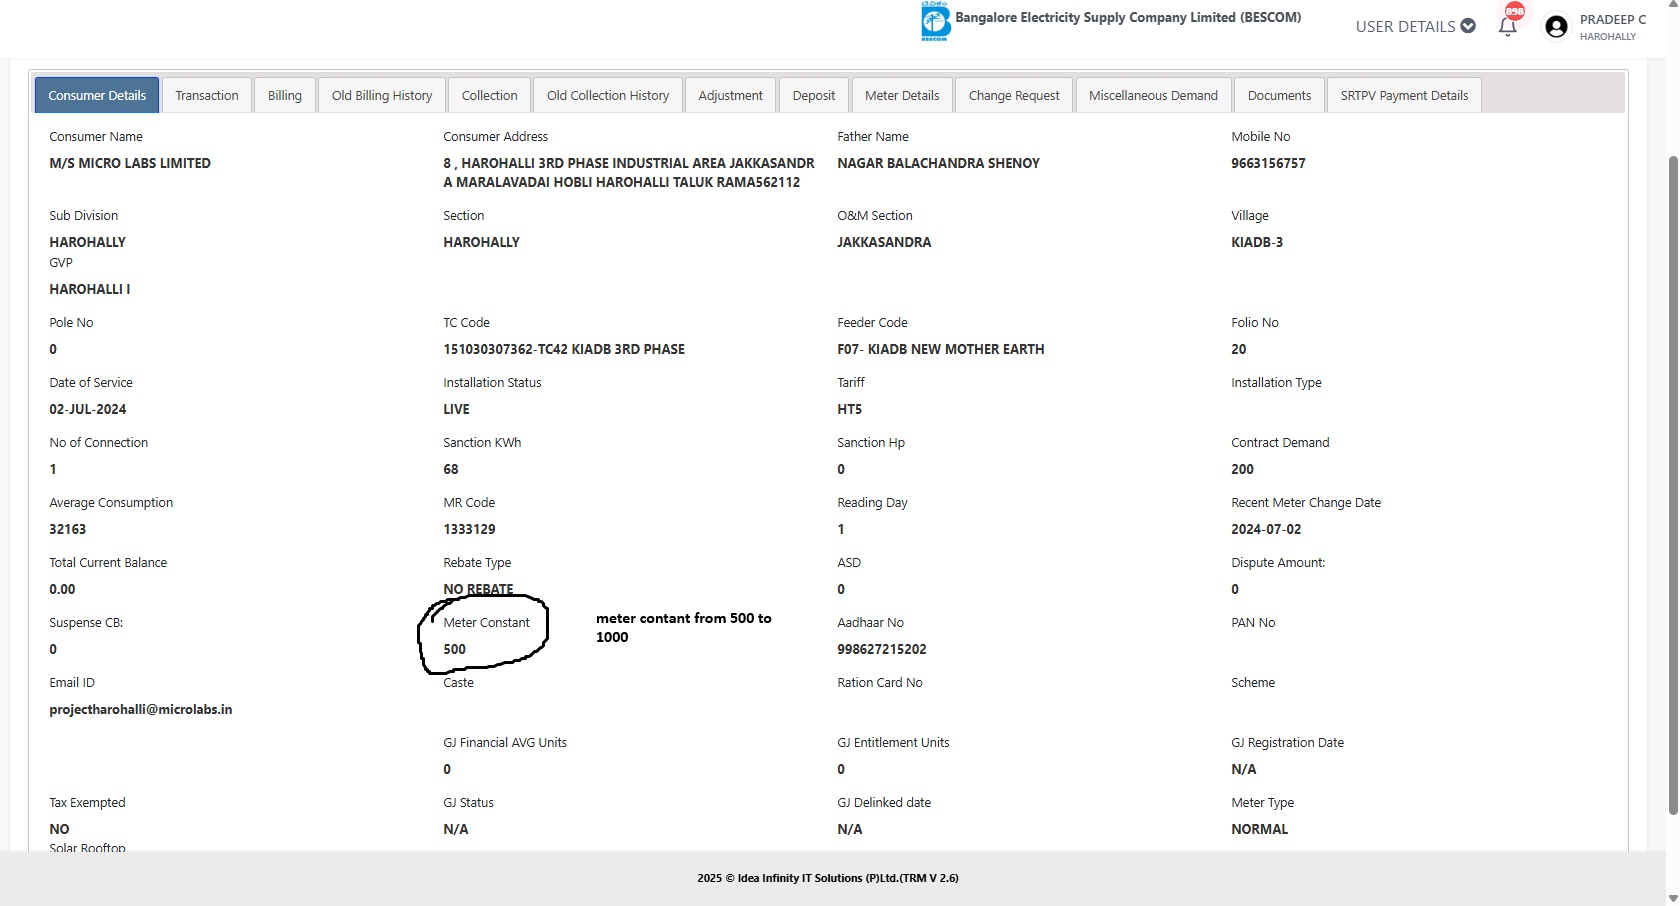Image resolution: width=1680 pixels, height=906 pixels.
Task: Click the Meter Type value NORMAL
Action: pyautogui.click(x=1260, y=829)
